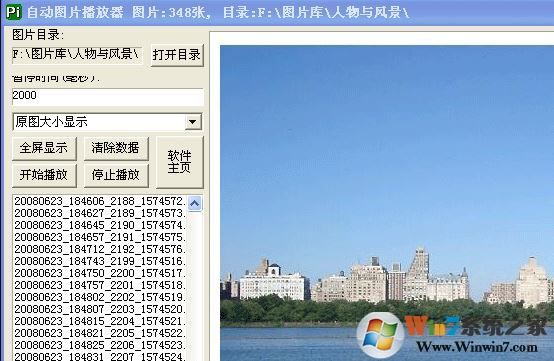This screenshot has height=361, width=554.
Task: Start playback with 开始播放 button
Action: click(44, 175)
